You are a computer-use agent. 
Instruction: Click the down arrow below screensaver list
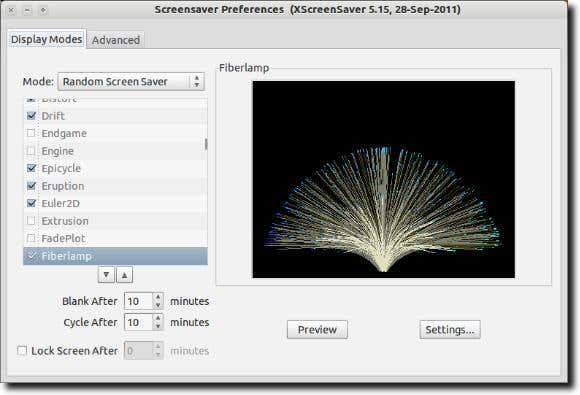(x=106, y=275)
